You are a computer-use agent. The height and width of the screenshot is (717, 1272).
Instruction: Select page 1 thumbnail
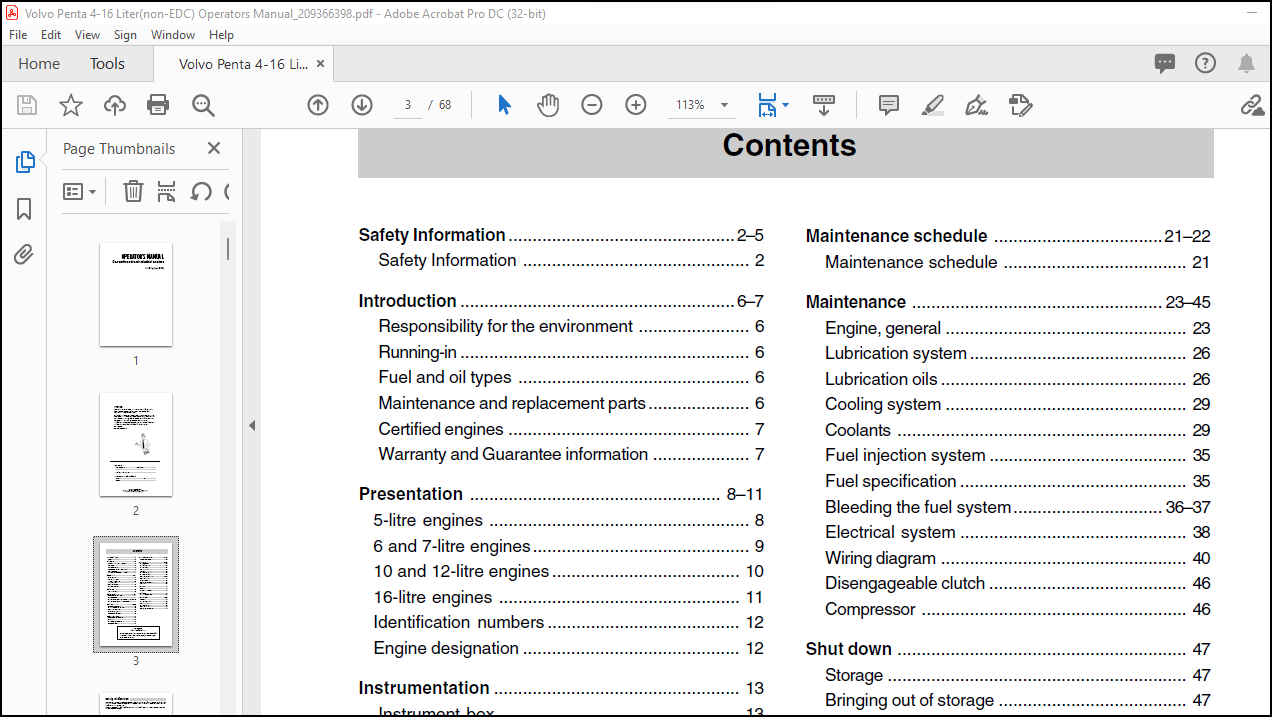point(136,294)
